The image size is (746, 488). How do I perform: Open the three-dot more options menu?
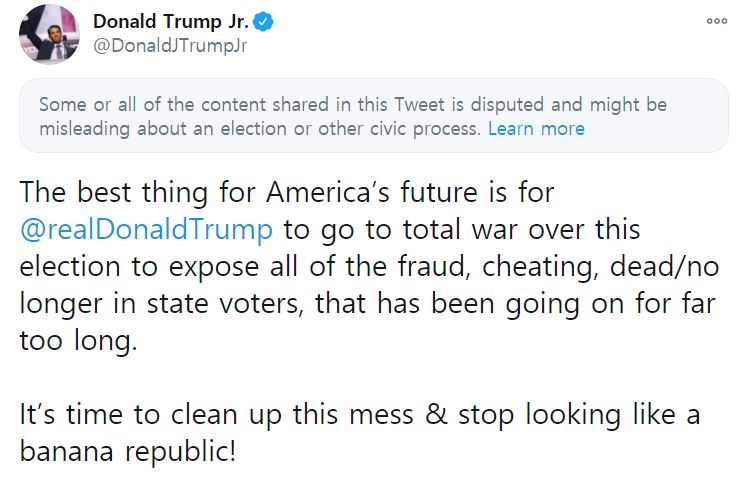tap(716, 21)
